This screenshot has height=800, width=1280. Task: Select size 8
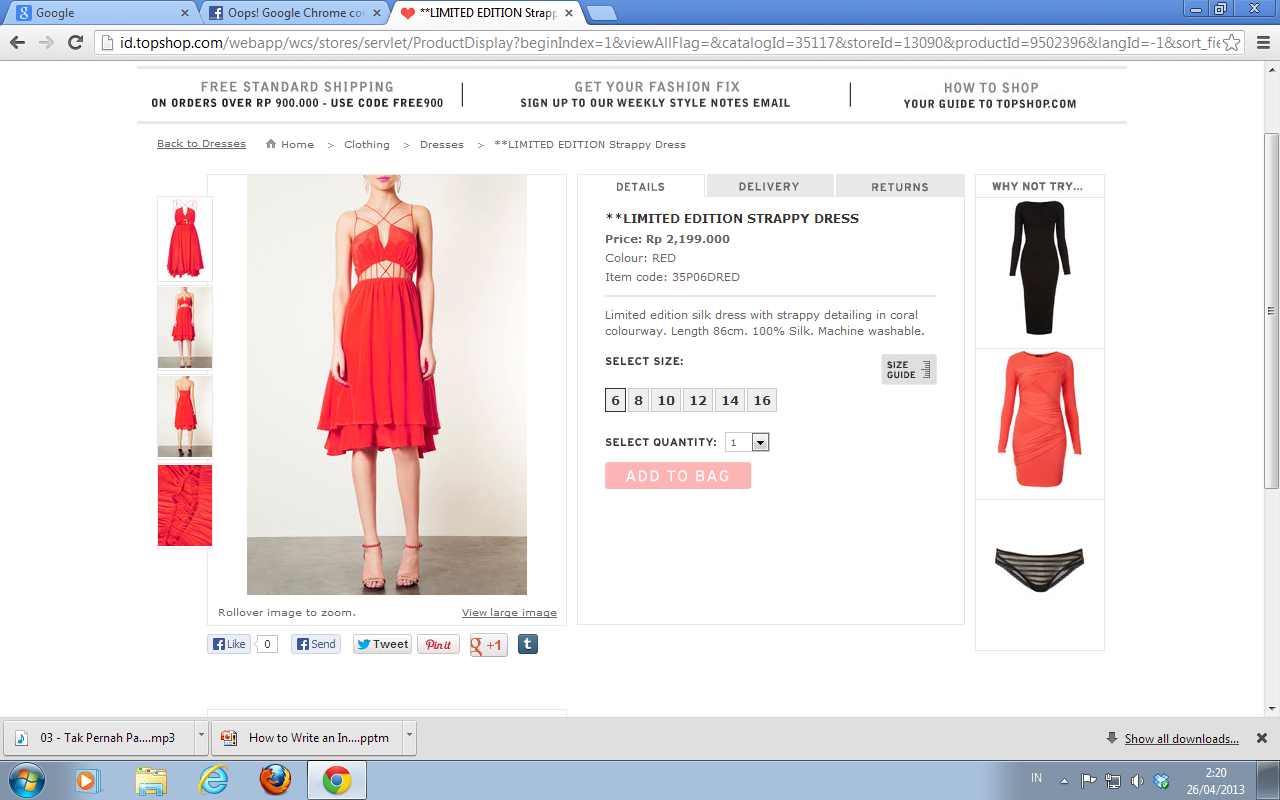click(x=639, y=400)
